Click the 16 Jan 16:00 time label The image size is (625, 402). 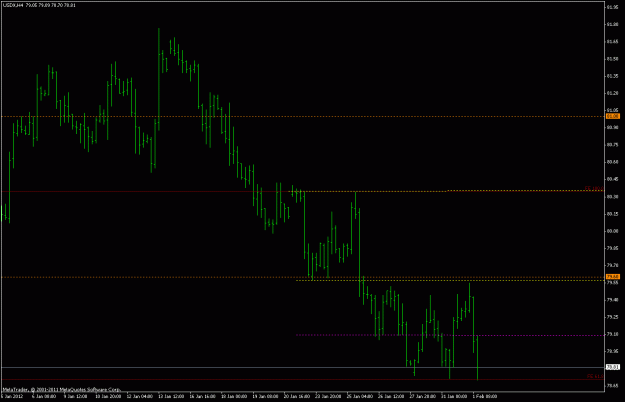[x=202, y=396]
